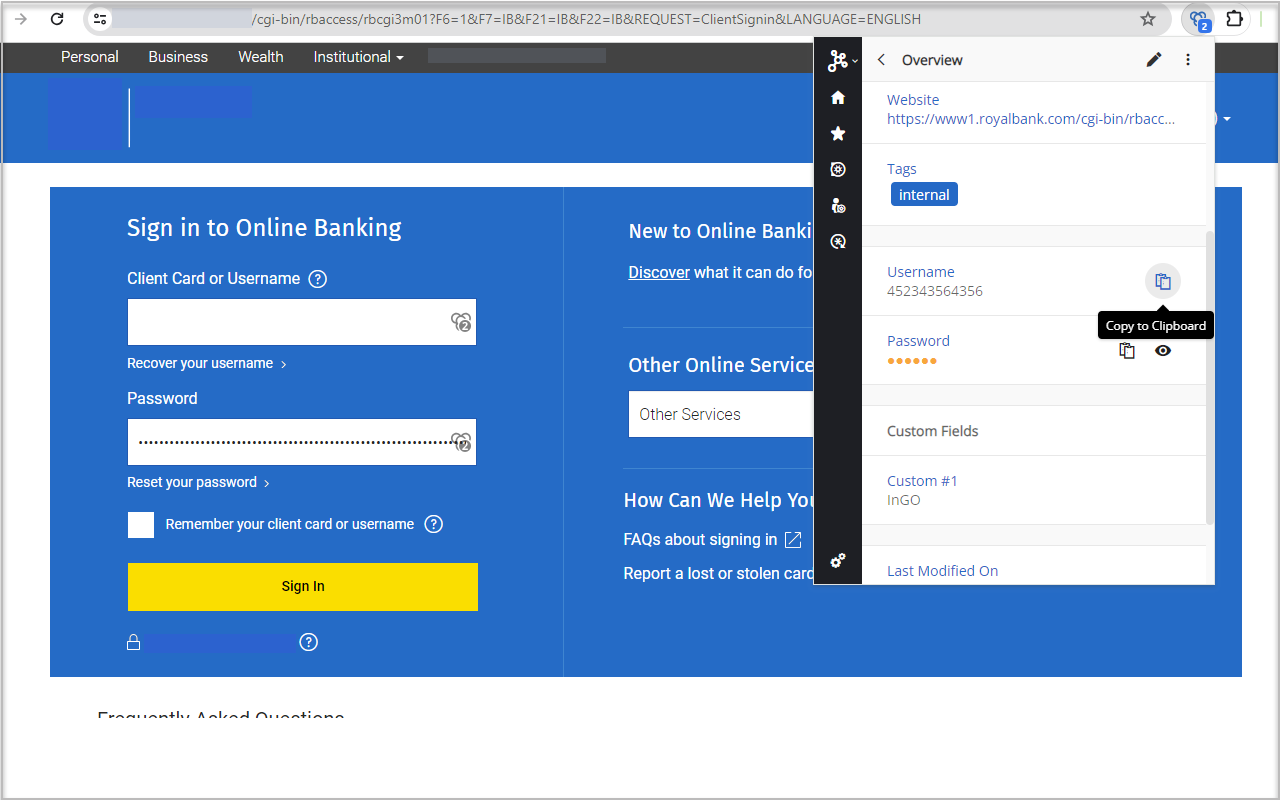The width and height of the screenshot is (1280, 800).
Task: Follow the 'Recover your username' link
Action: 200,363
